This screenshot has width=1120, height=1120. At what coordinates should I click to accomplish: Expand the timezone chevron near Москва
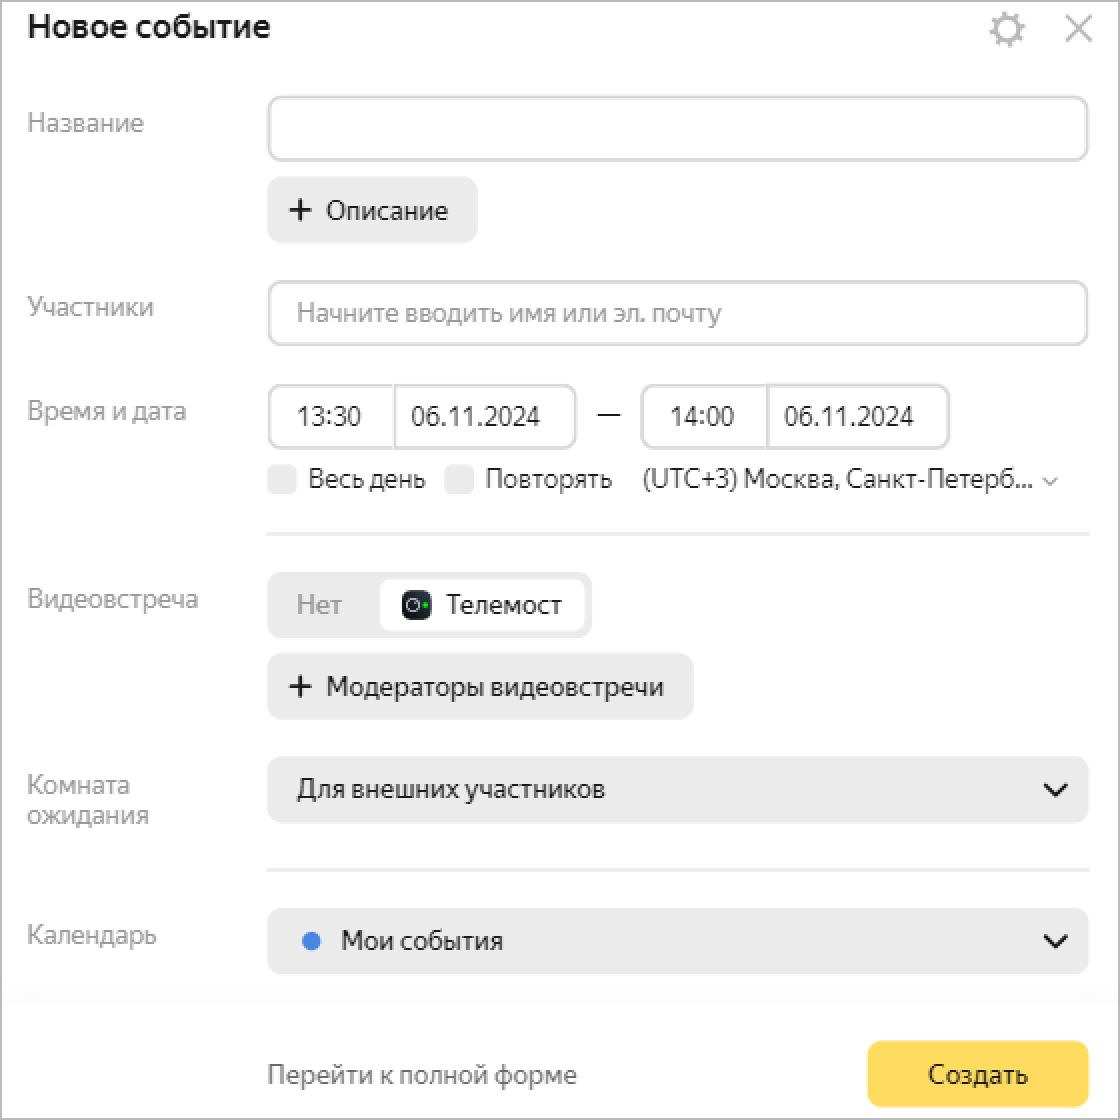tap(1050, 481)
